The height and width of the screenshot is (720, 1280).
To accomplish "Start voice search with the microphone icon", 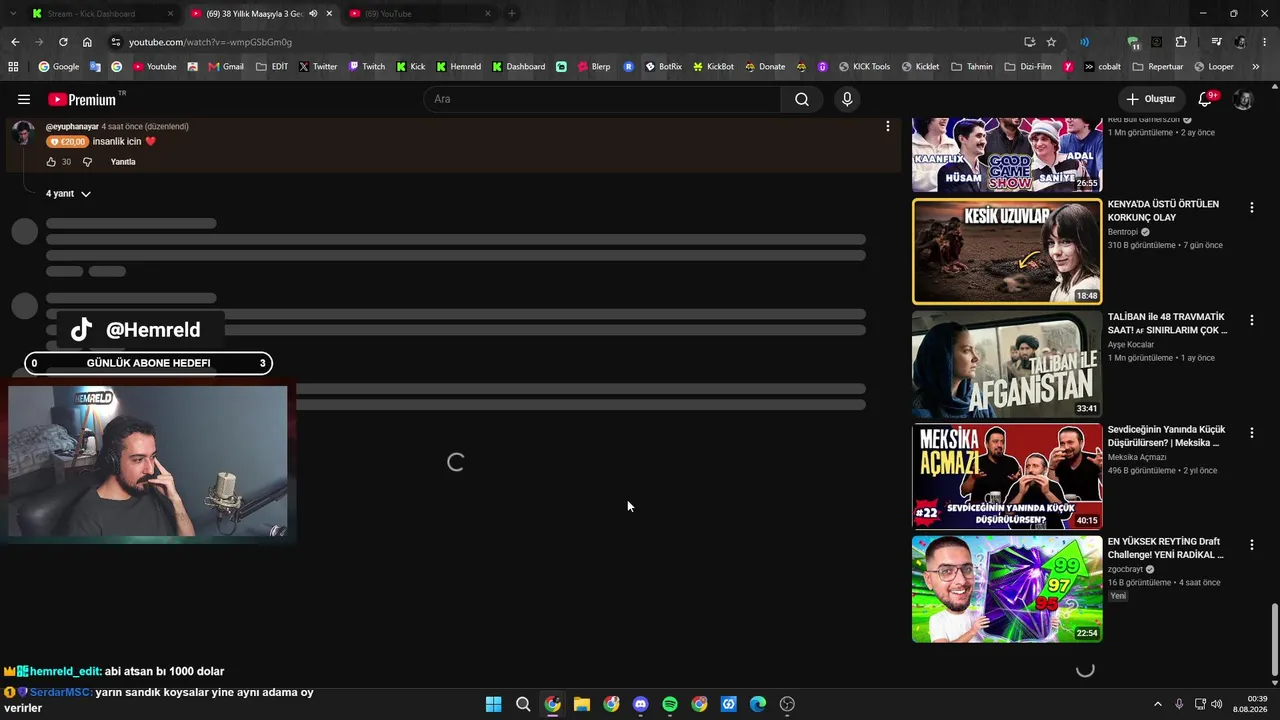I will [x=847, y=99].
